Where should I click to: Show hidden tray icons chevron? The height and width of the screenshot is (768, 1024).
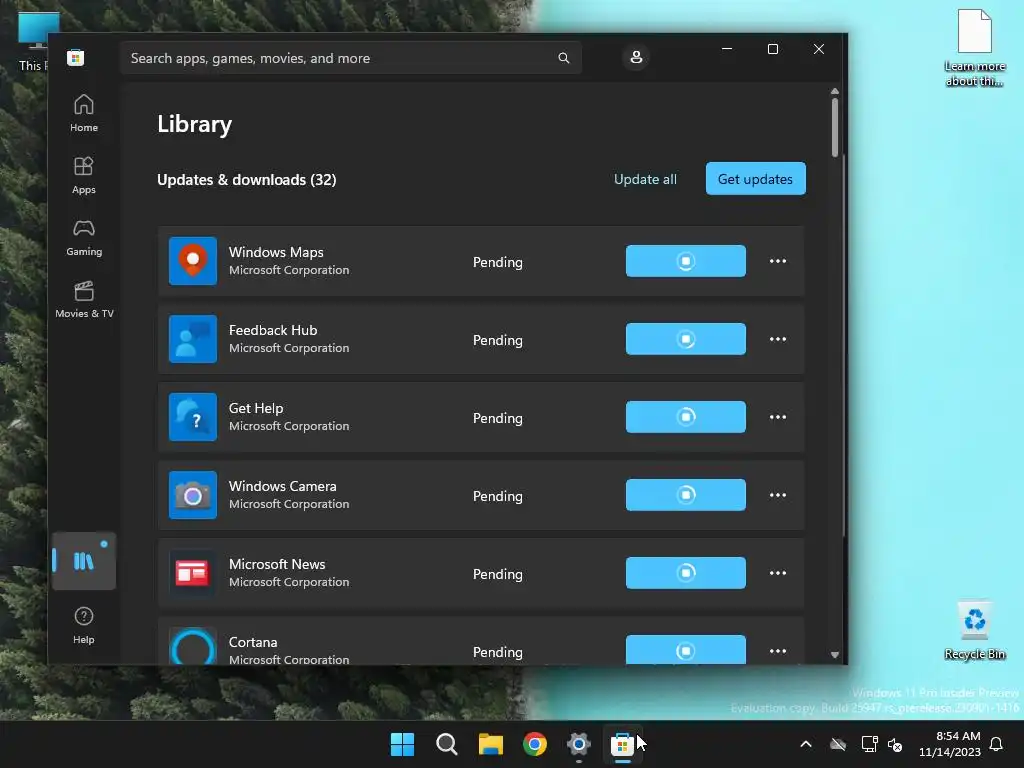pos(806,744)
